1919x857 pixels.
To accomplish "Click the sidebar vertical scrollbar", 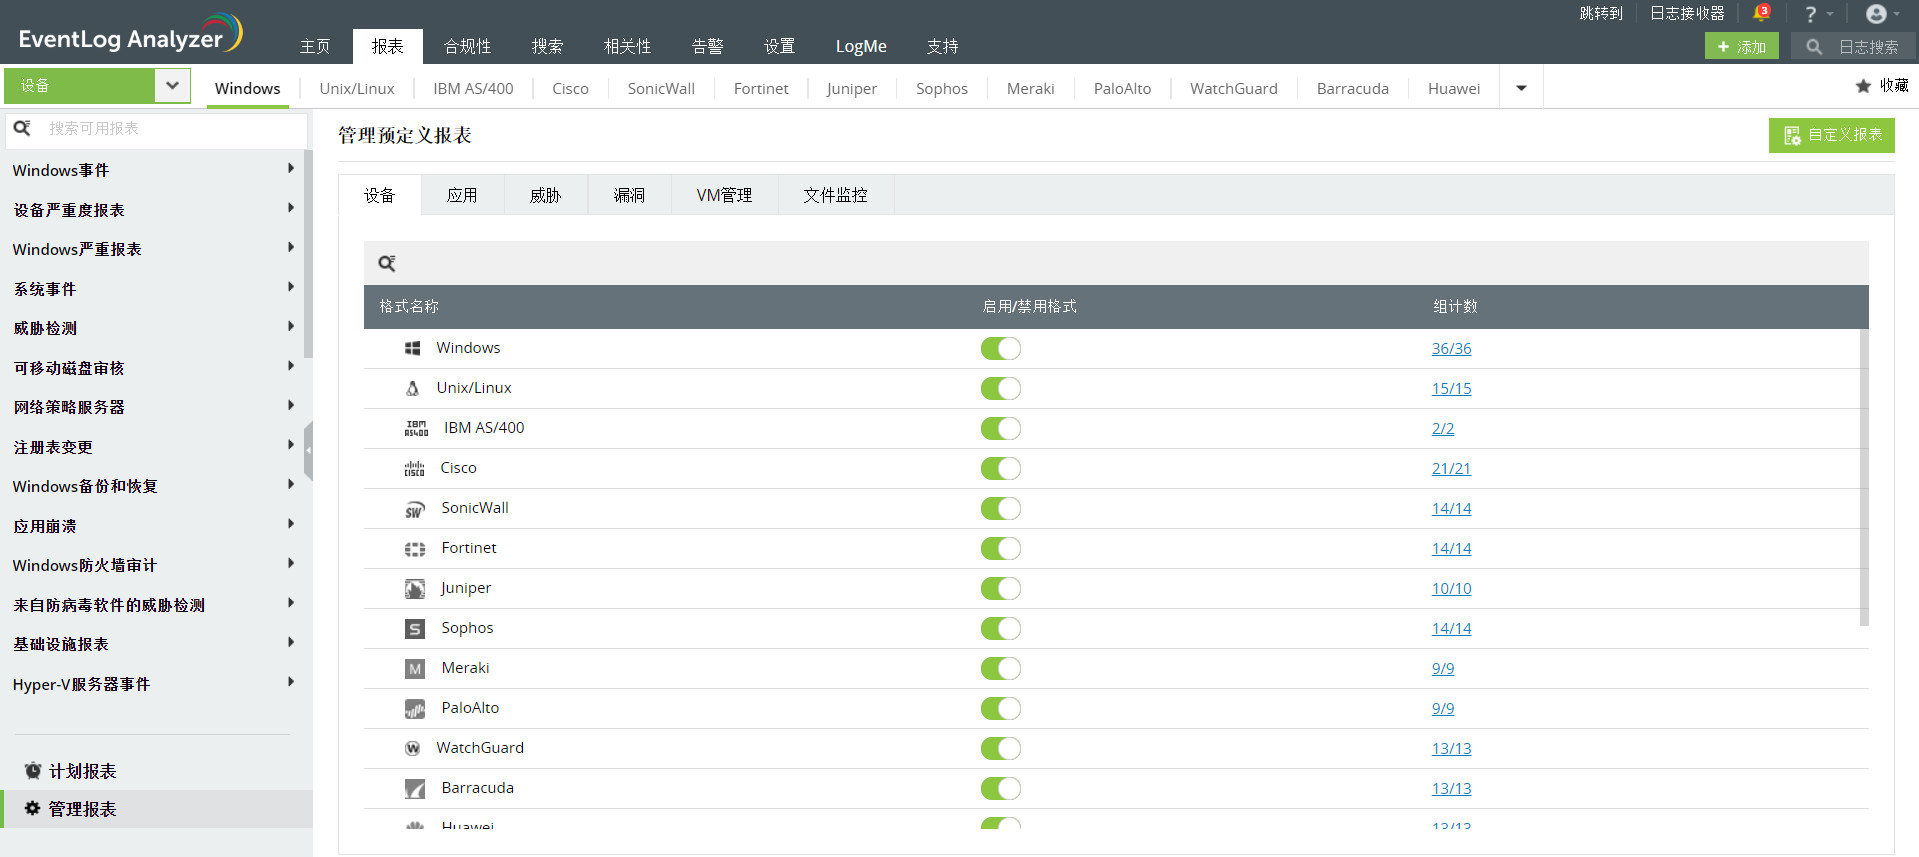I will [308, 253].
